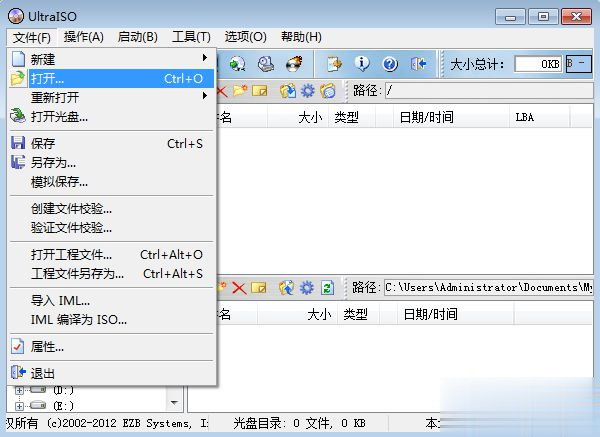Choose 另存为... menu entry
Viewport: 600px width, 437px height.
pos(111,163)
